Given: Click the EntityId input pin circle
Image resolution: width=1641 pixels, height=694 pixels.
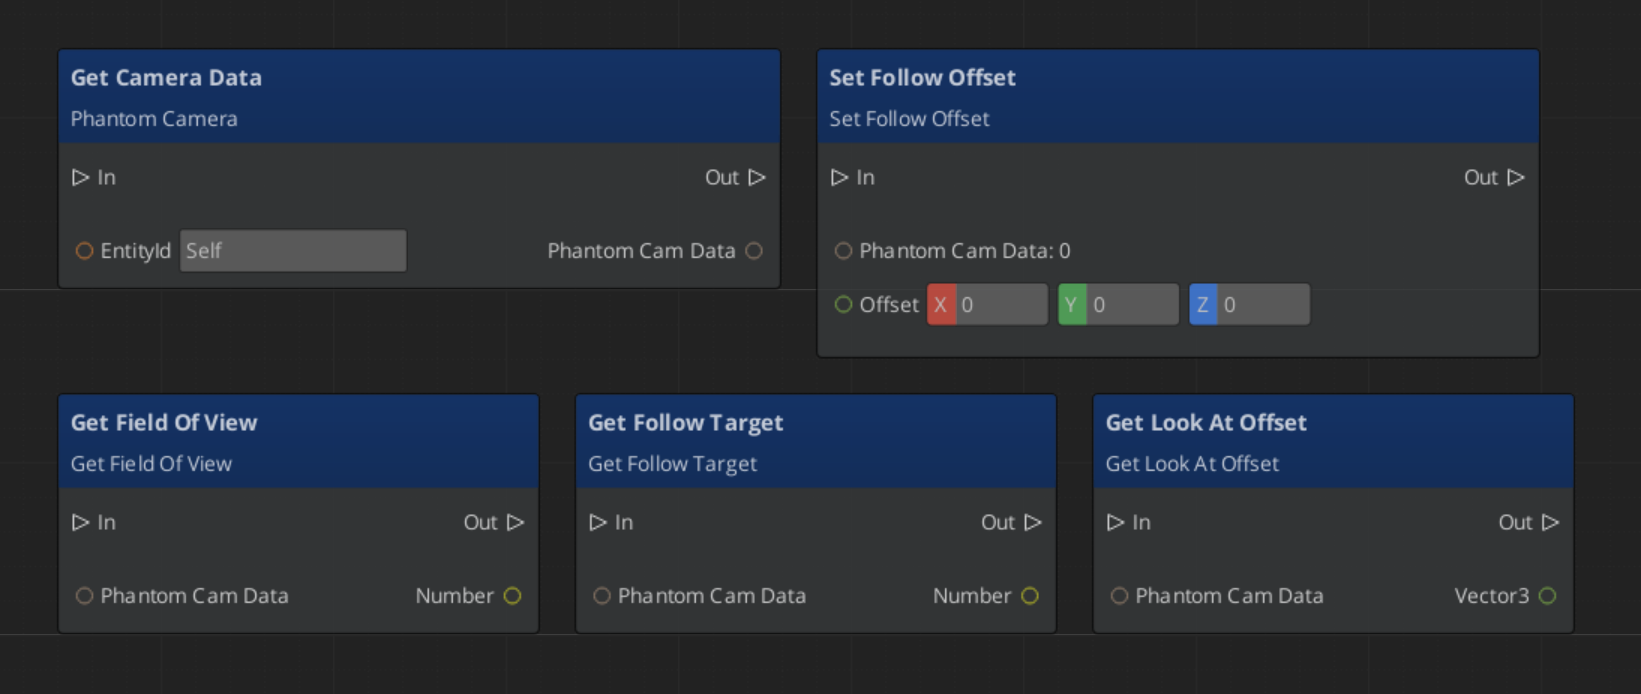Looking at the screenshot, I should coord(85,251).
